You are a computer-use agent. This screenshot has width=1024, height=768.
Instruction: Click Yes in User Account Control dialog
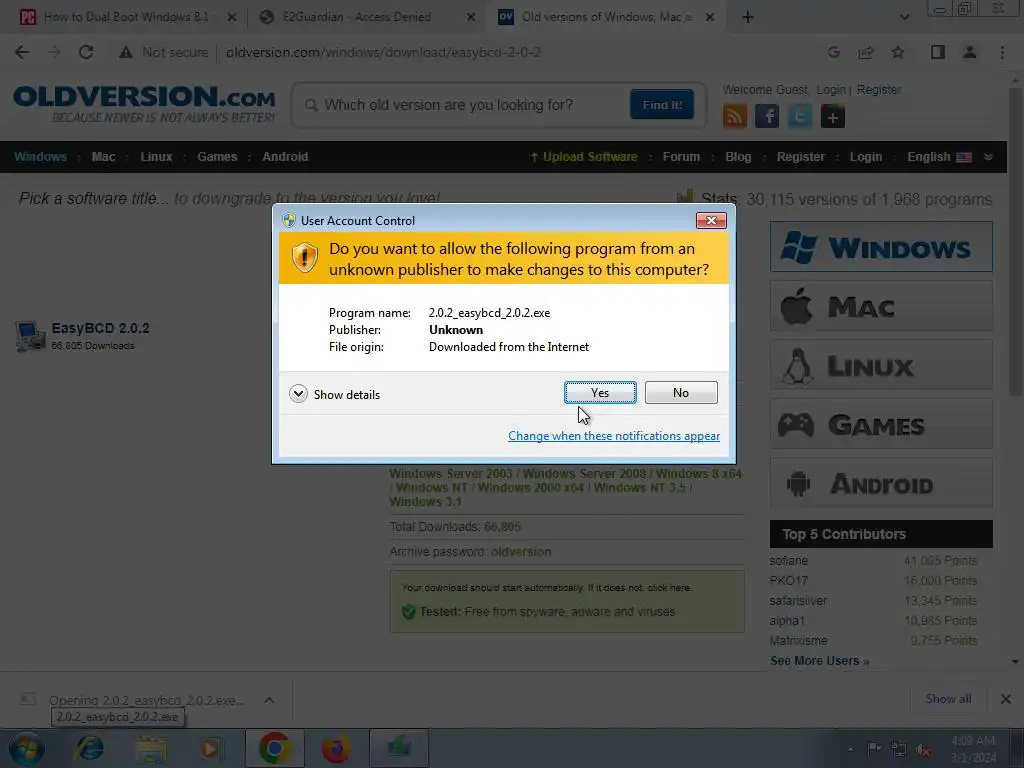600,392
